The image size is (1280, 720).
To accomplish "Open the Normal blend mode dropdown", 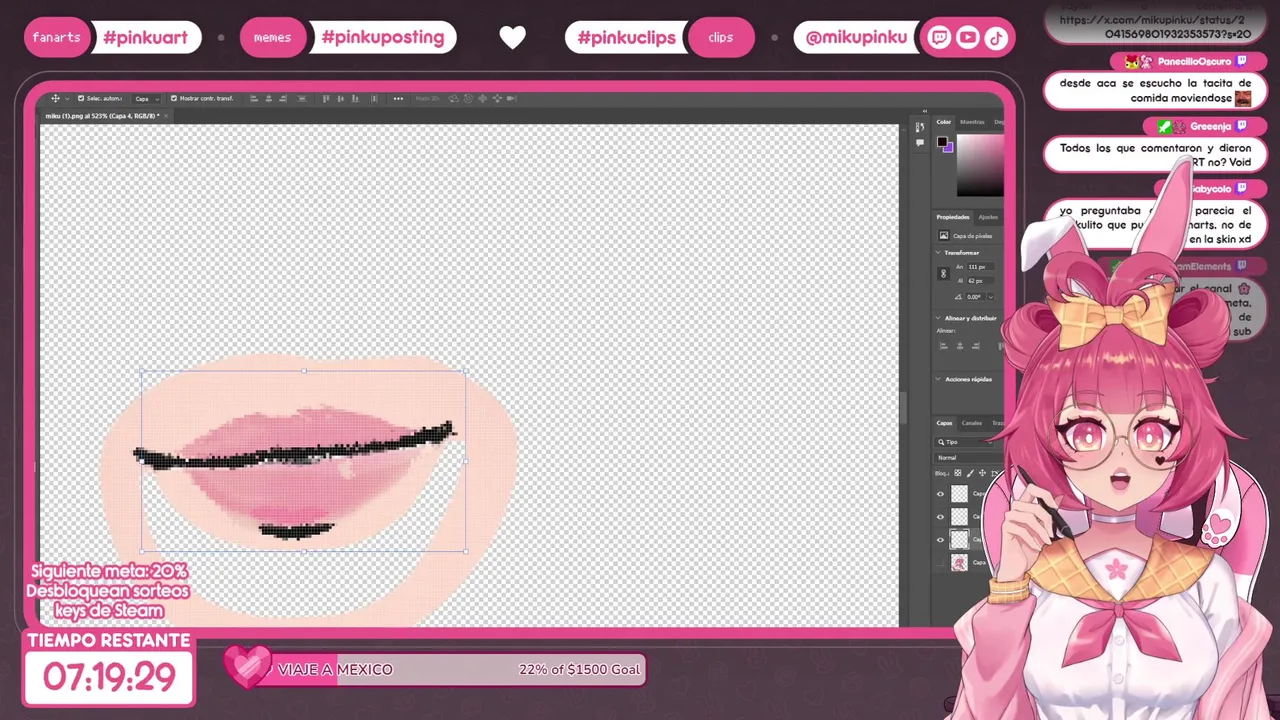I will tap(970, 458).
